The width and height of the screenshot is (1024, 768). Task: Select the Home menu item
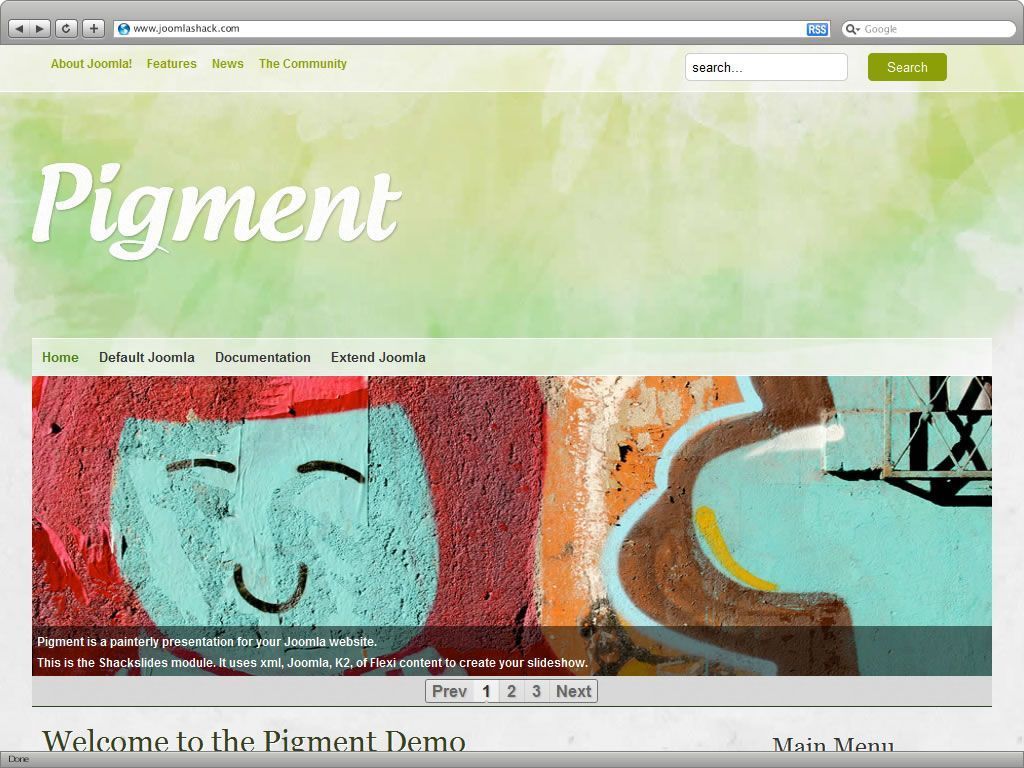point(60,357)
